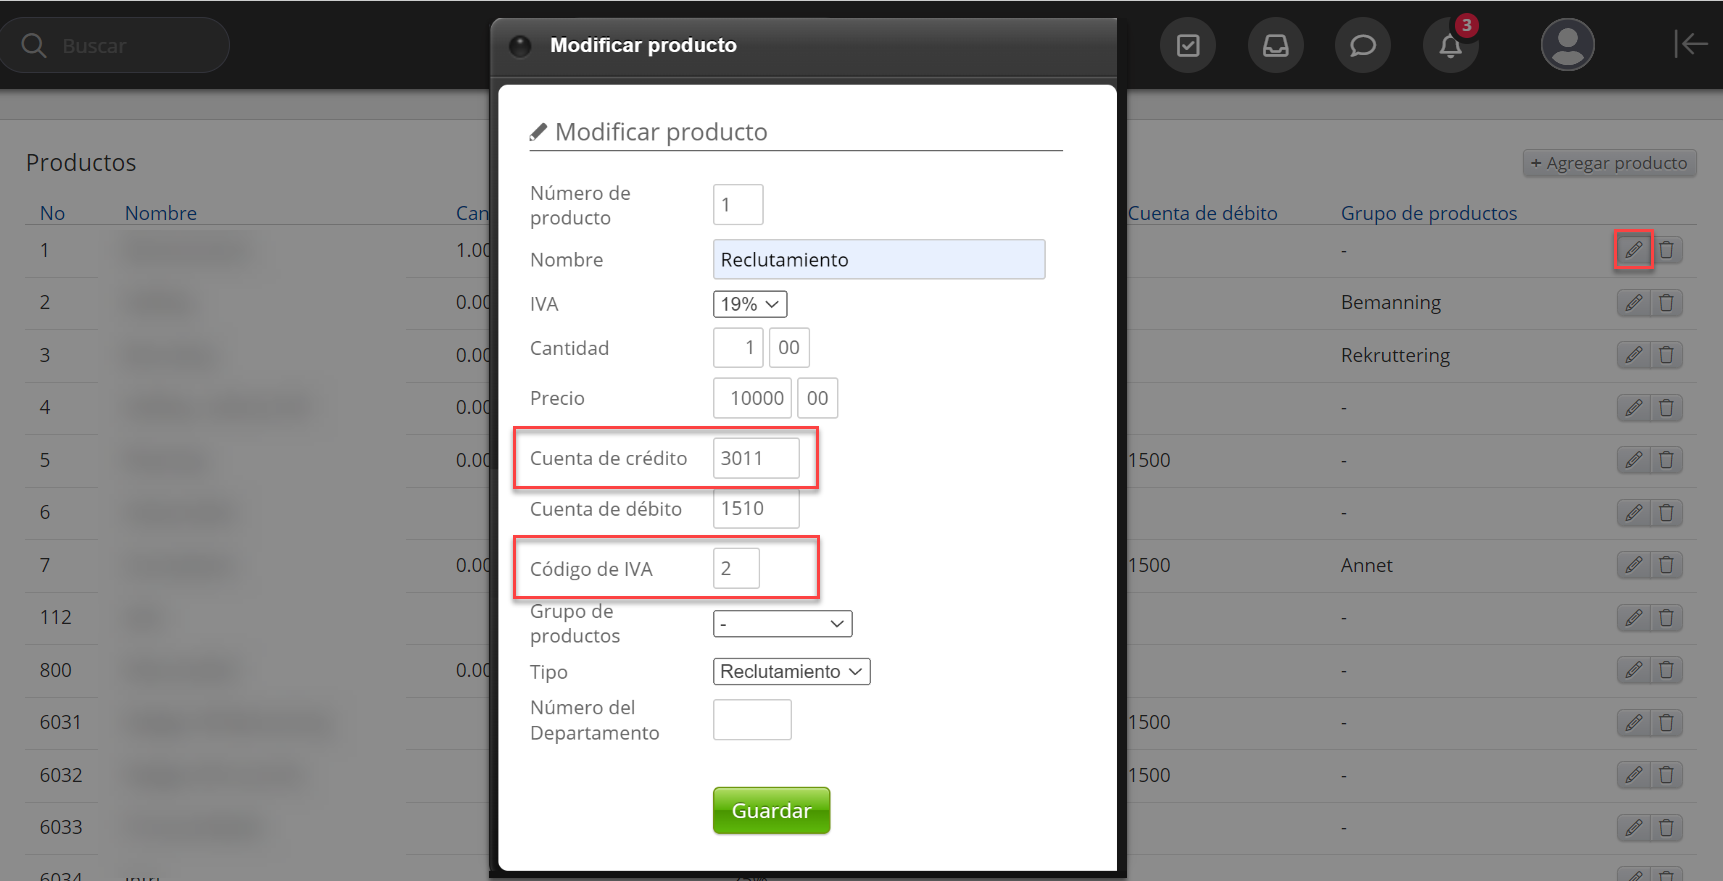Open the Tipo Reclutamiento dropdown
Image resolution: width=1723 pixels, height=881 pixels.
tap(791, 672)
